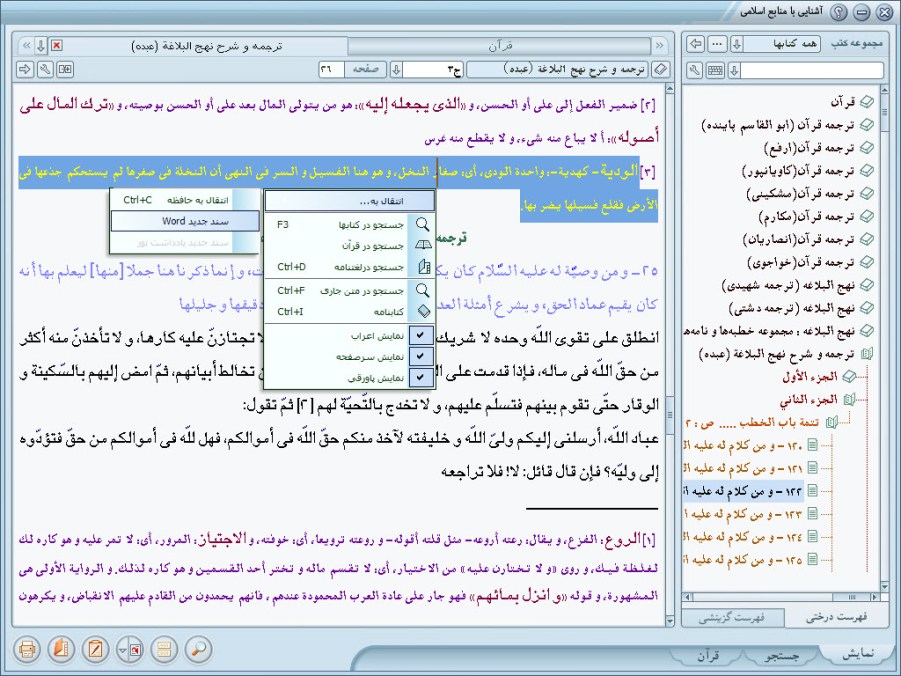Viewport: 901px width, 676px height.
Task: Click the book icon next to قرآن in tree
Action: pos(866,102)
